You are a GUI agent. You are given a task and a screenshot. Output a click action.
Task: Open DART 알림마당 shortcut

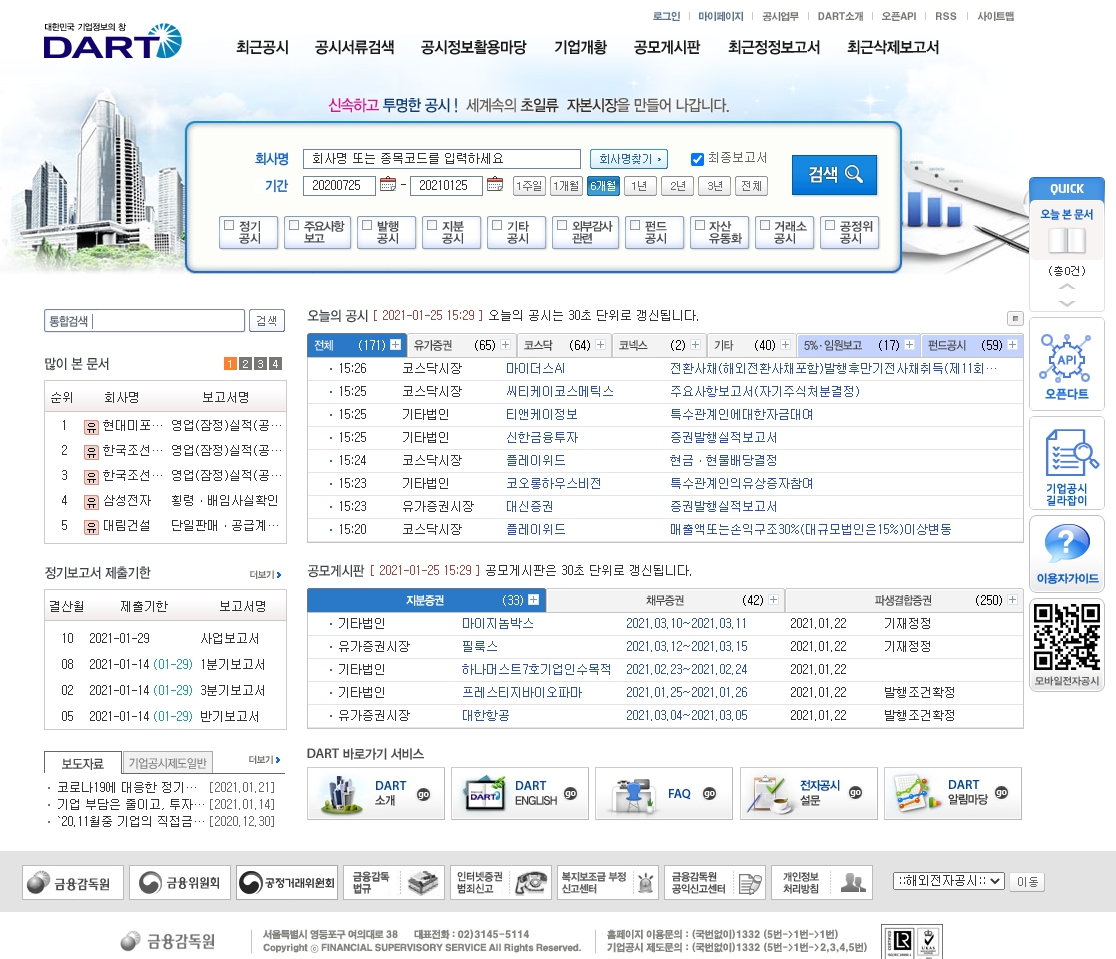click(952, 793)
